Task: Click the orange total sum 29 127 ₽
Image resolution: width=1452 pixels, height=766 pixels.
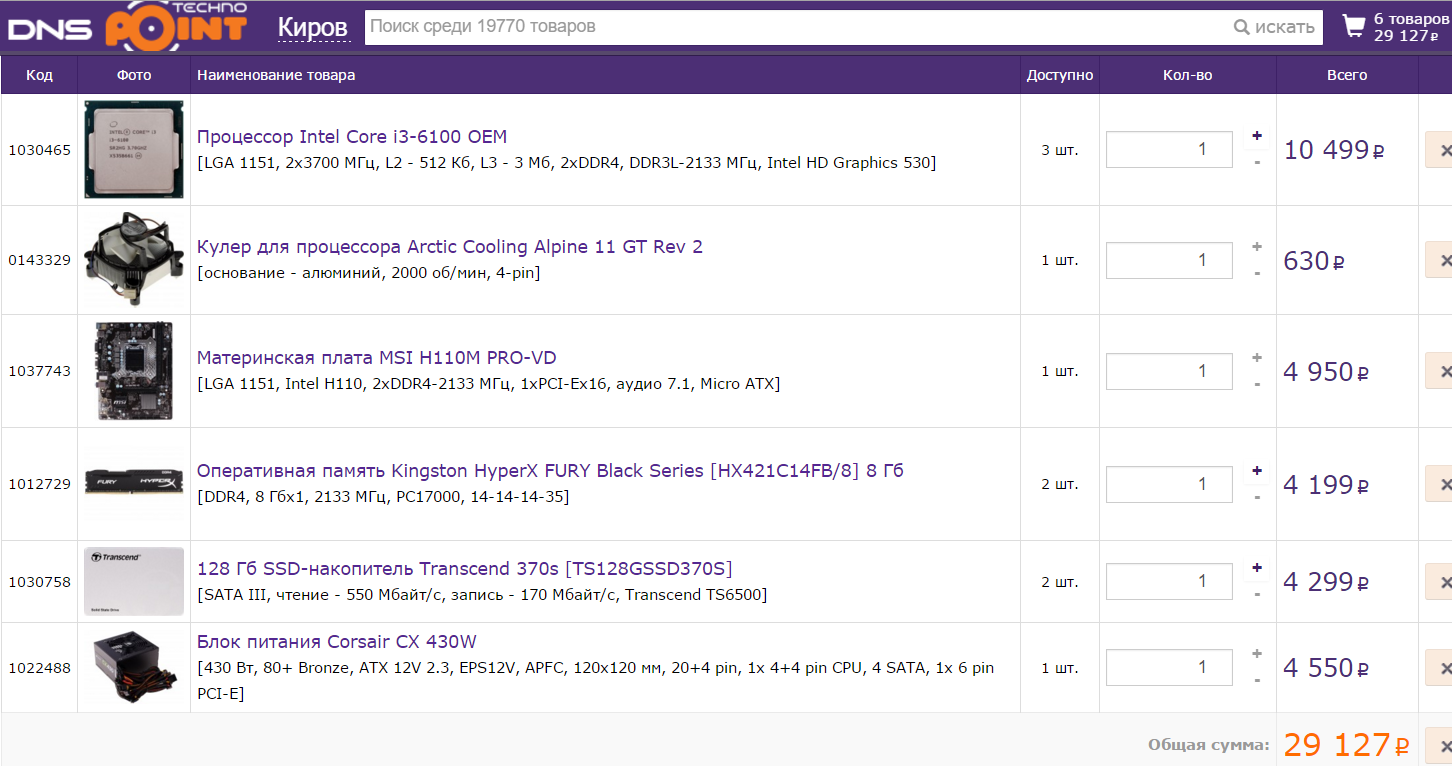Action: [1347, 745]
